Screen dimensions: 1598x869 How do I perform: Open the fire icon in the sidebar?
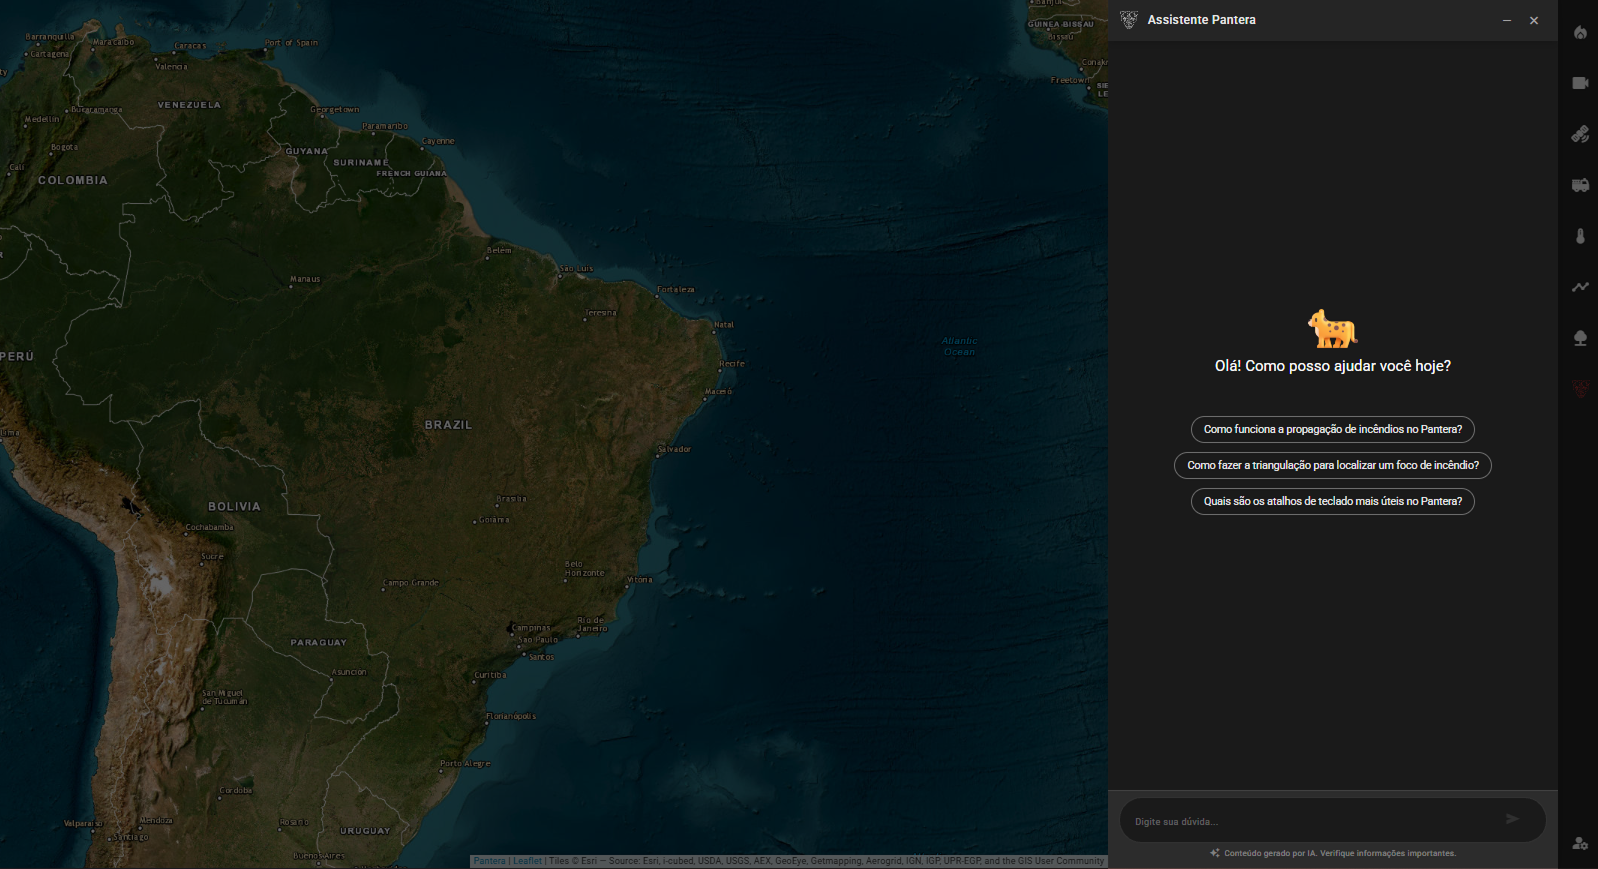click(x=1580, y=33)
